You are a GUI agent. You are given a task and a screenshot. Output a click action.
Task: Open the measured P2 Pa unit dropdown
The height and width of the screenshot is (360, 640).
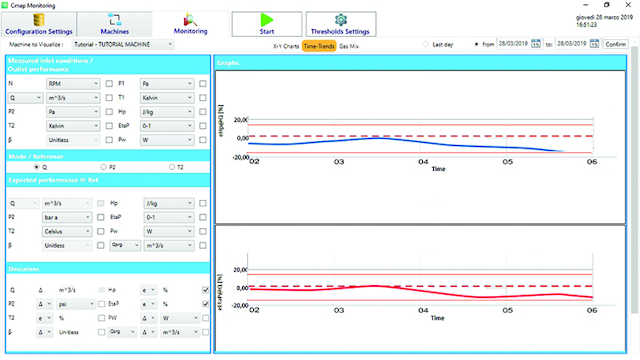73,112
